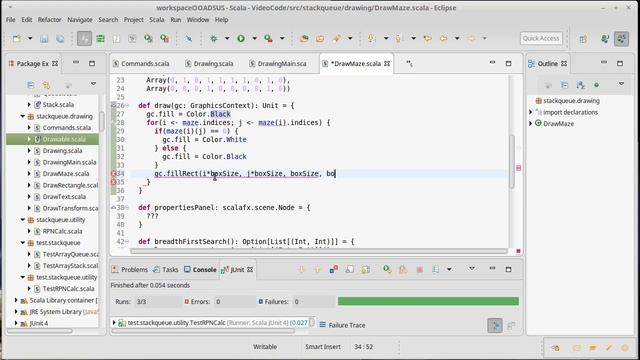Collapse the stackqueue.drawing package
The width and height of the screenshot is (640, 360).
[x=23, y=116]
